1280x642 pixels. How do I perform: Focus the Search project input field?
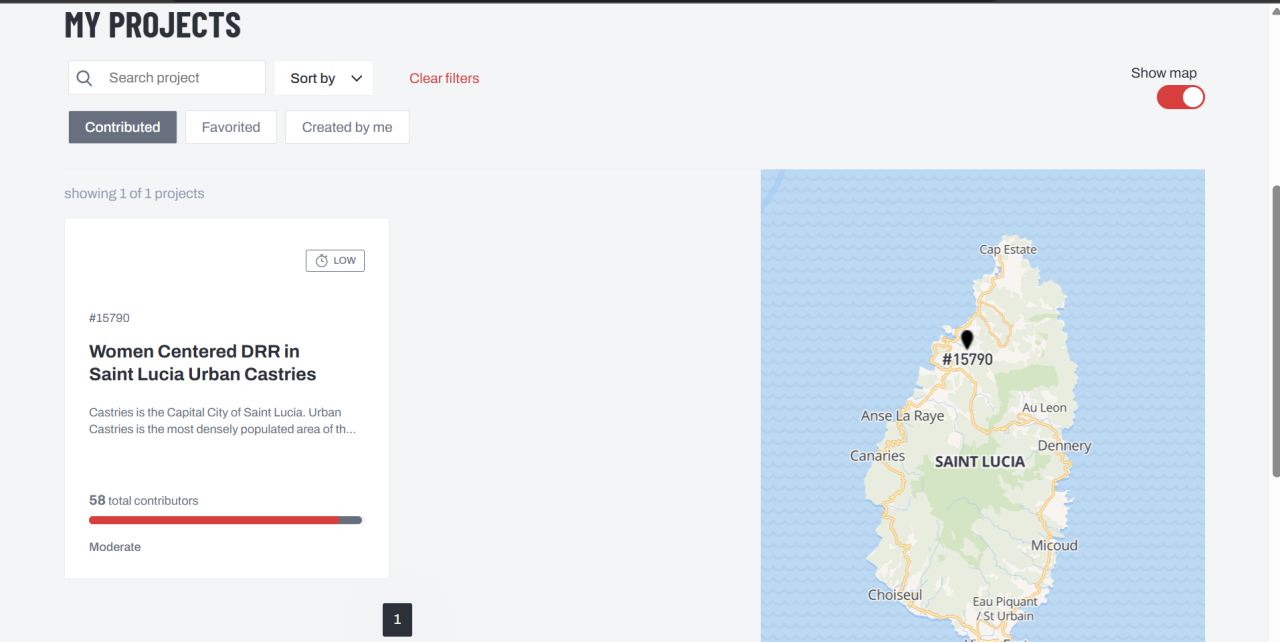(x=167, y=78)
